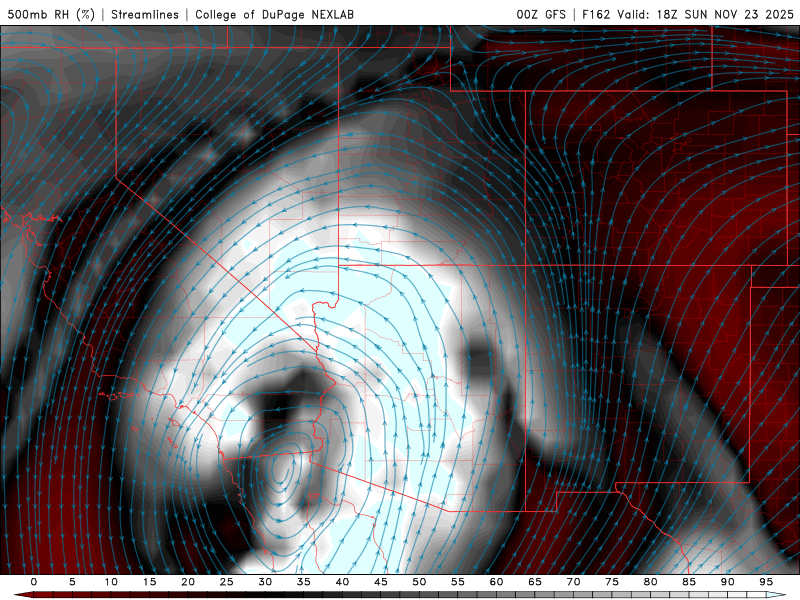Click the "5" label on the color scale
The image size is (800, 600).
click(72, 582)
